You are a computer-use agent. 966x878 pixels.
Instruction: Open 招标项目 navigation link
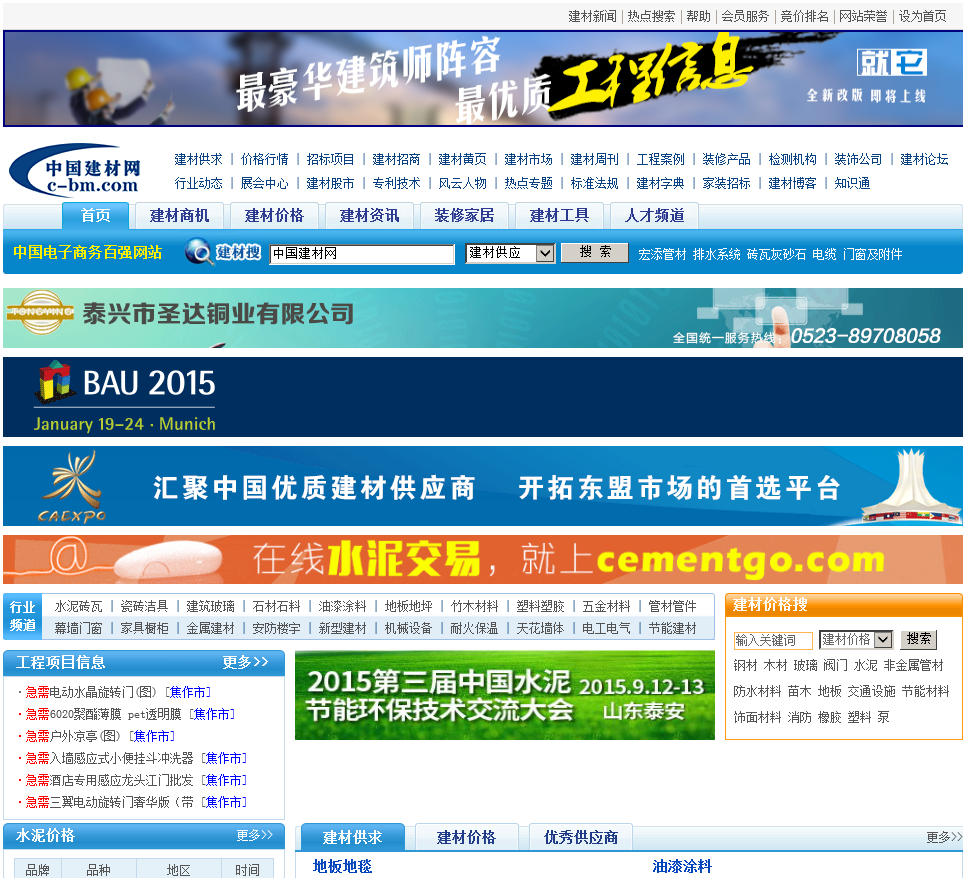[330, 159]
